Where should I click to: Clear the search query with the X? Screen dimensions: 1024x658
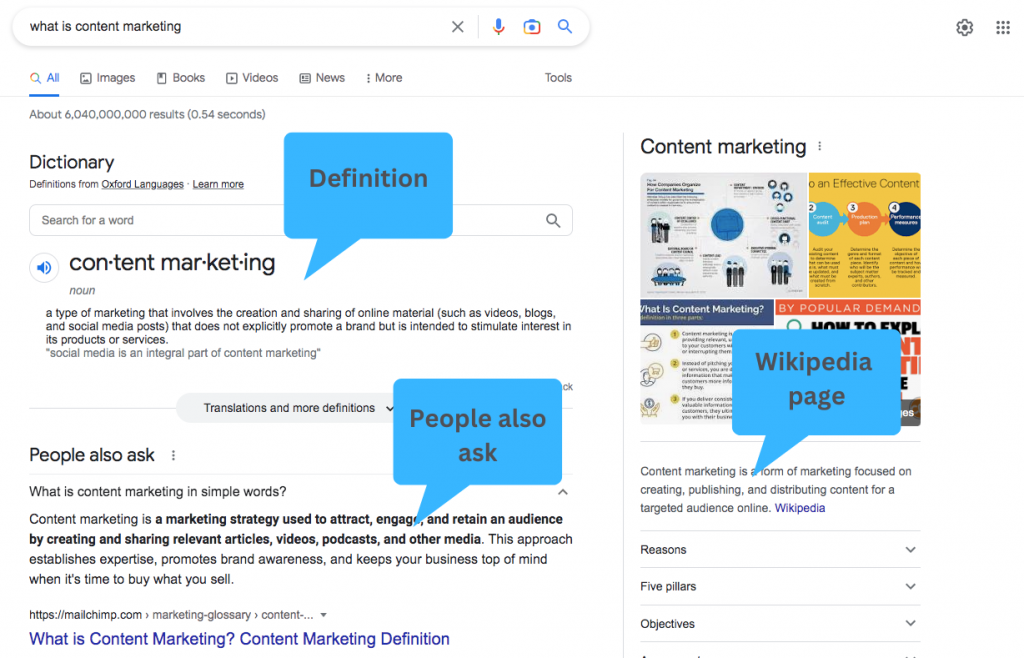[457, 27]
